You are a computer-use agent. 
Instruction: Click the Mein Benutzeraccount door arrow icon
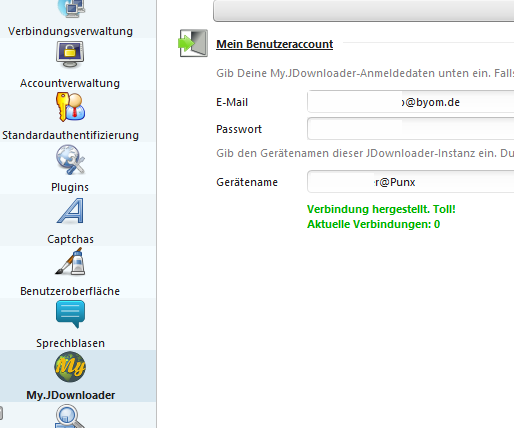click(x=193, y=43)
